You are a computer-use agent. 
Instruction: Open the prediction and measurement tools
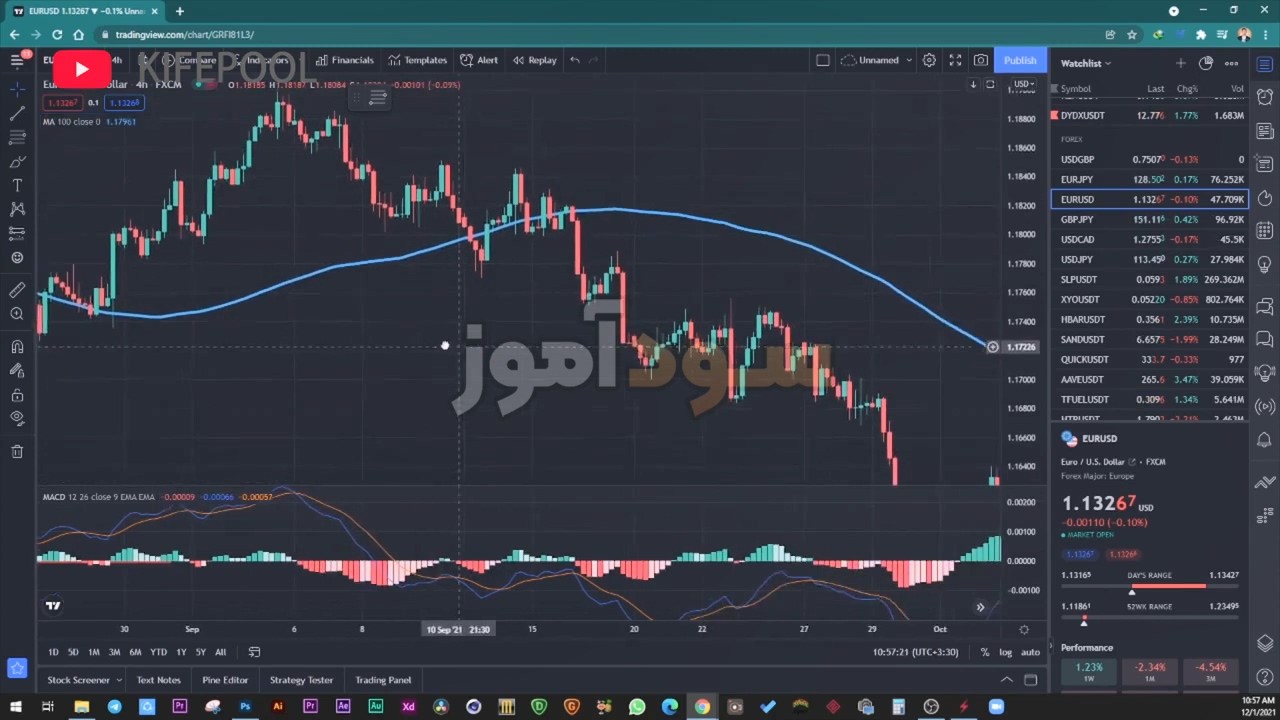[x=17, y=233]
